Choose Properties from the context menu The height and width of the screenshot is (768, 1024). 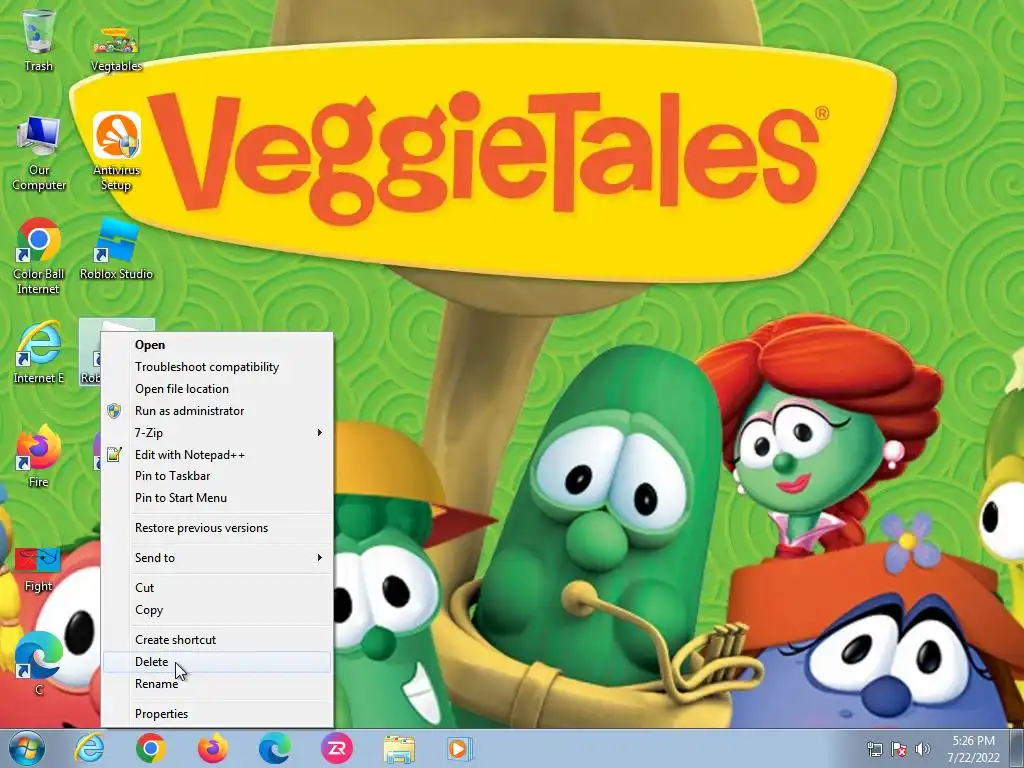[216, 714]
